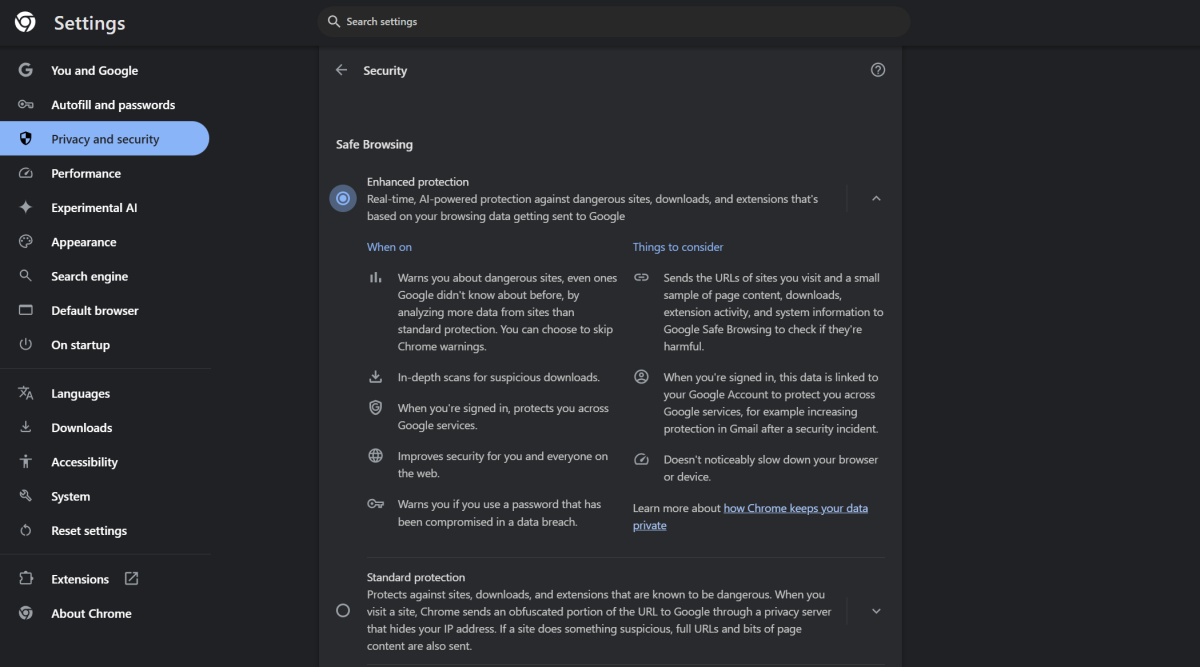Image resolution: width=1200 pixels, height=667 pixels.
Task: Click the Security page title
Action: pyautogui.click(x=385, y=71)
